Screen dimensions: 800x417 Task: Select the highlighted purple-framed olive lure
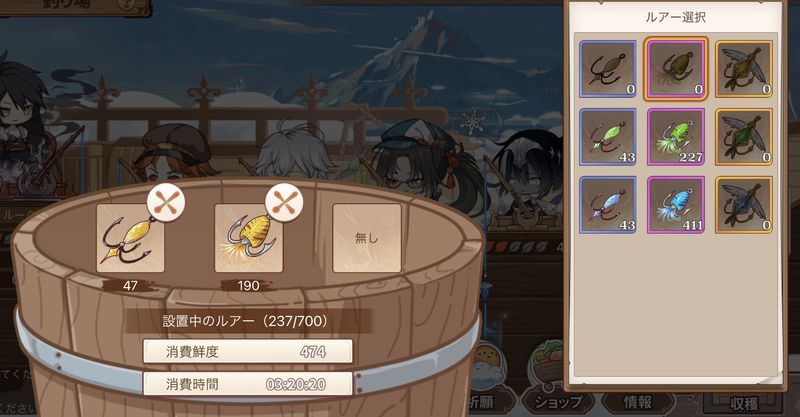pyautogui.click(x=676, y=69)
